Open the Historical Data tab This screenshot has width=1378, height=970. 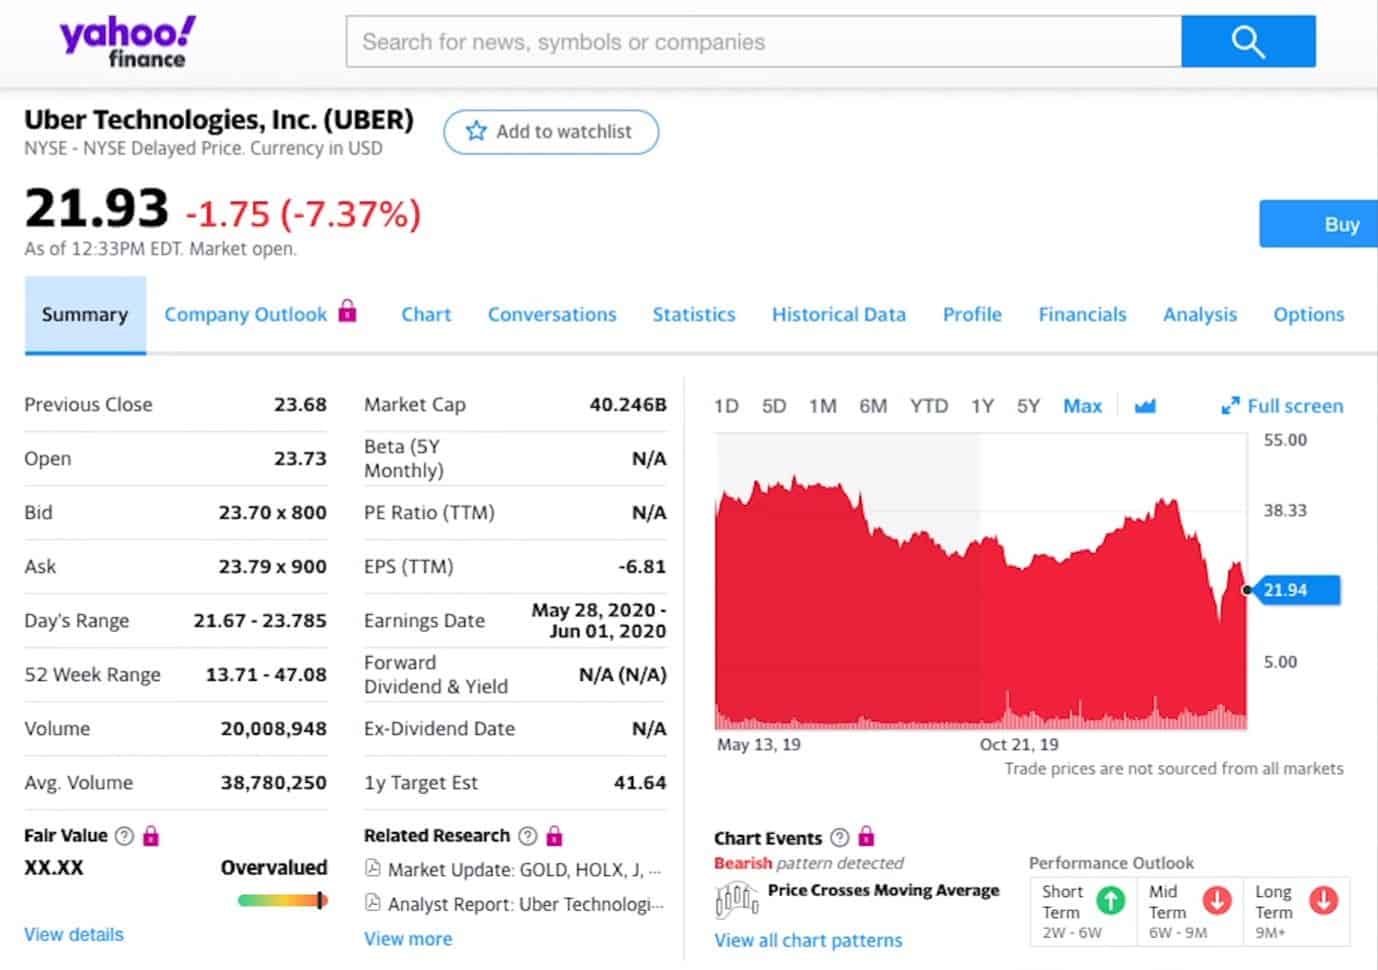point(839,314)
